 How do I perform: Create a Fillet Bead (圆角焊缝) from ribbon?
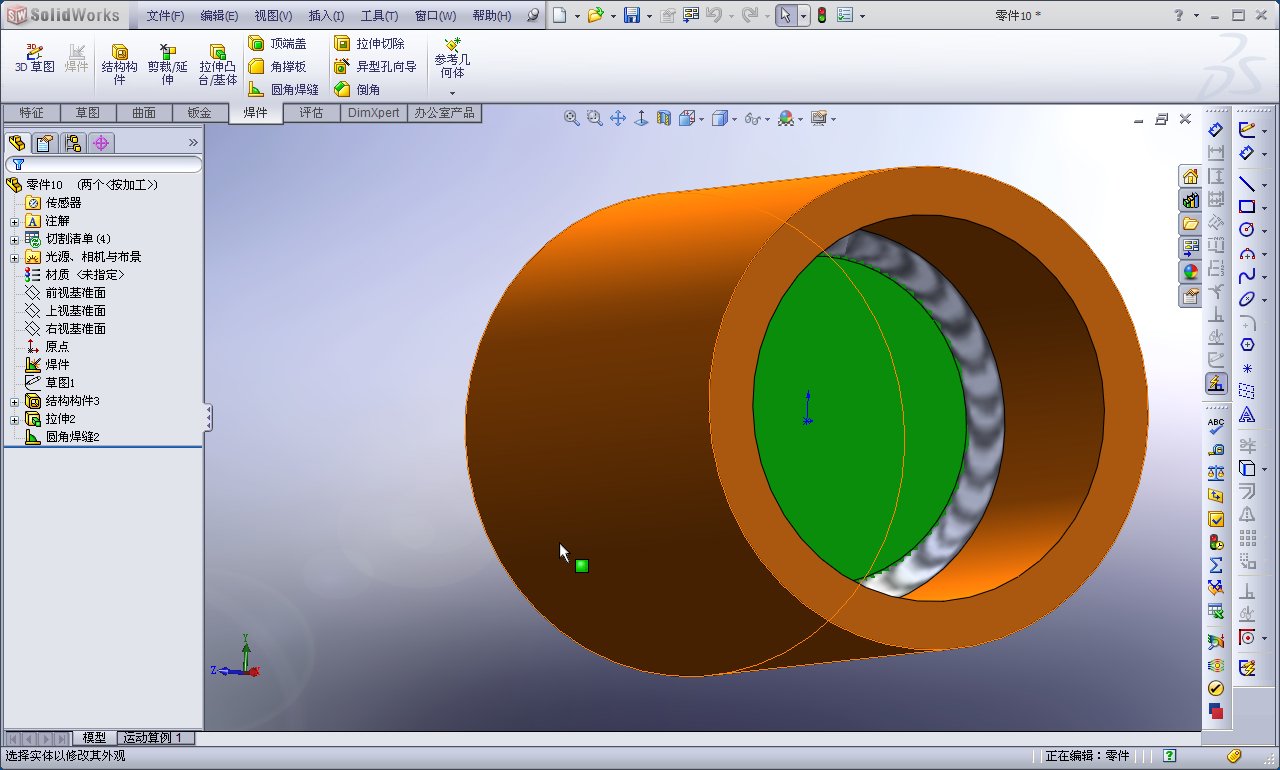click(283, 90)
